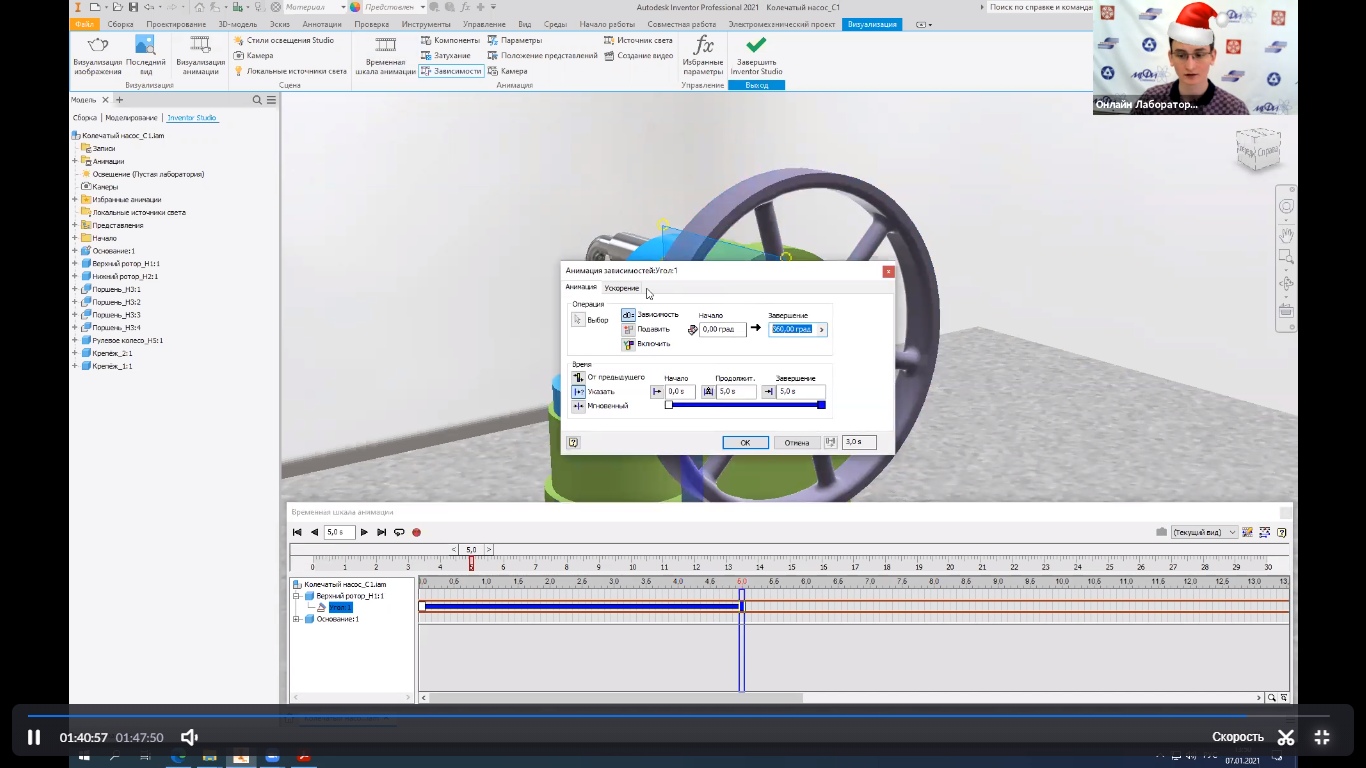
Task: Select the Компоненты animation tool
Action: 450,40
